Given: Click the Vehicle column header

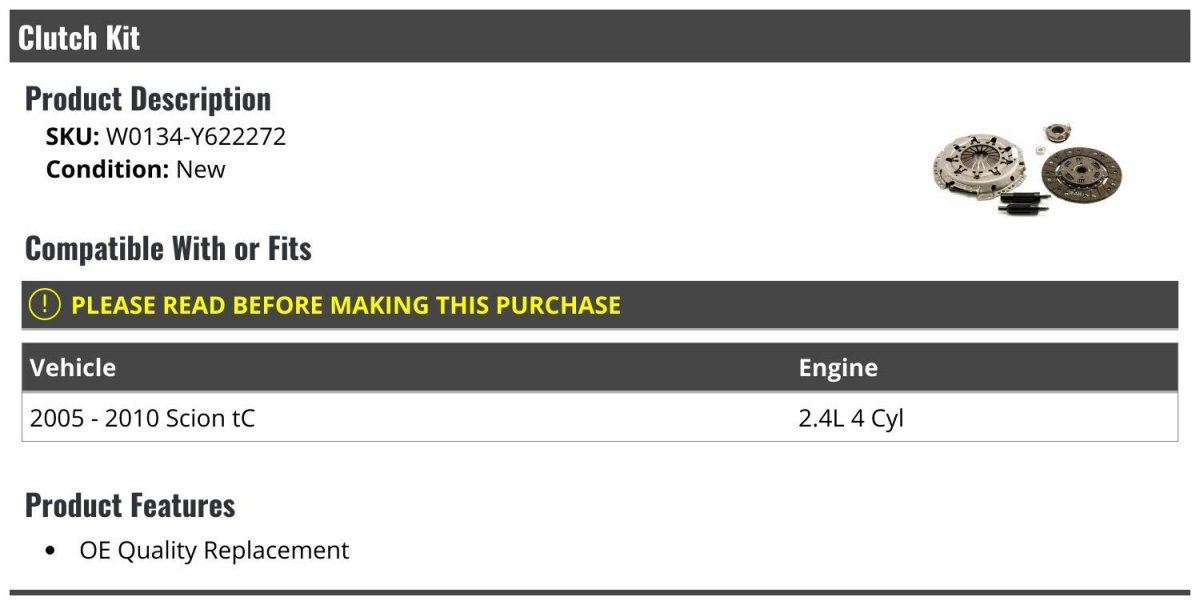Looking at the screenshot, I should 73,367.
